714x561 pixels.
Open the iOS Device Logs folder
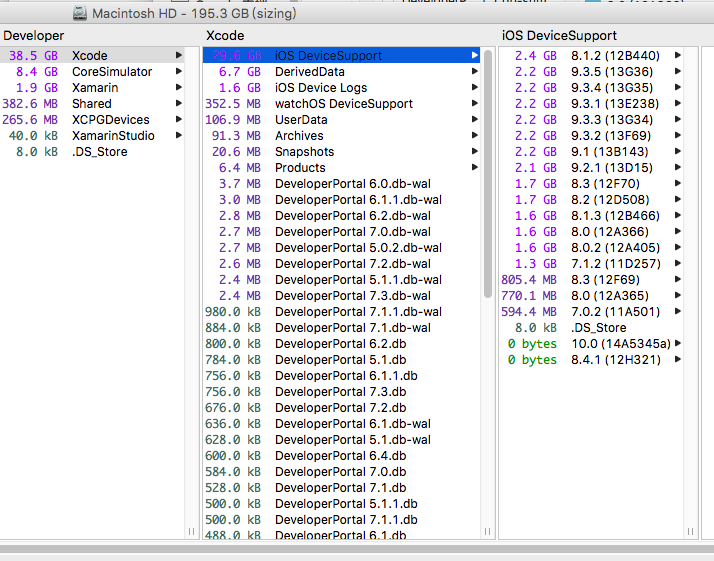320,88
